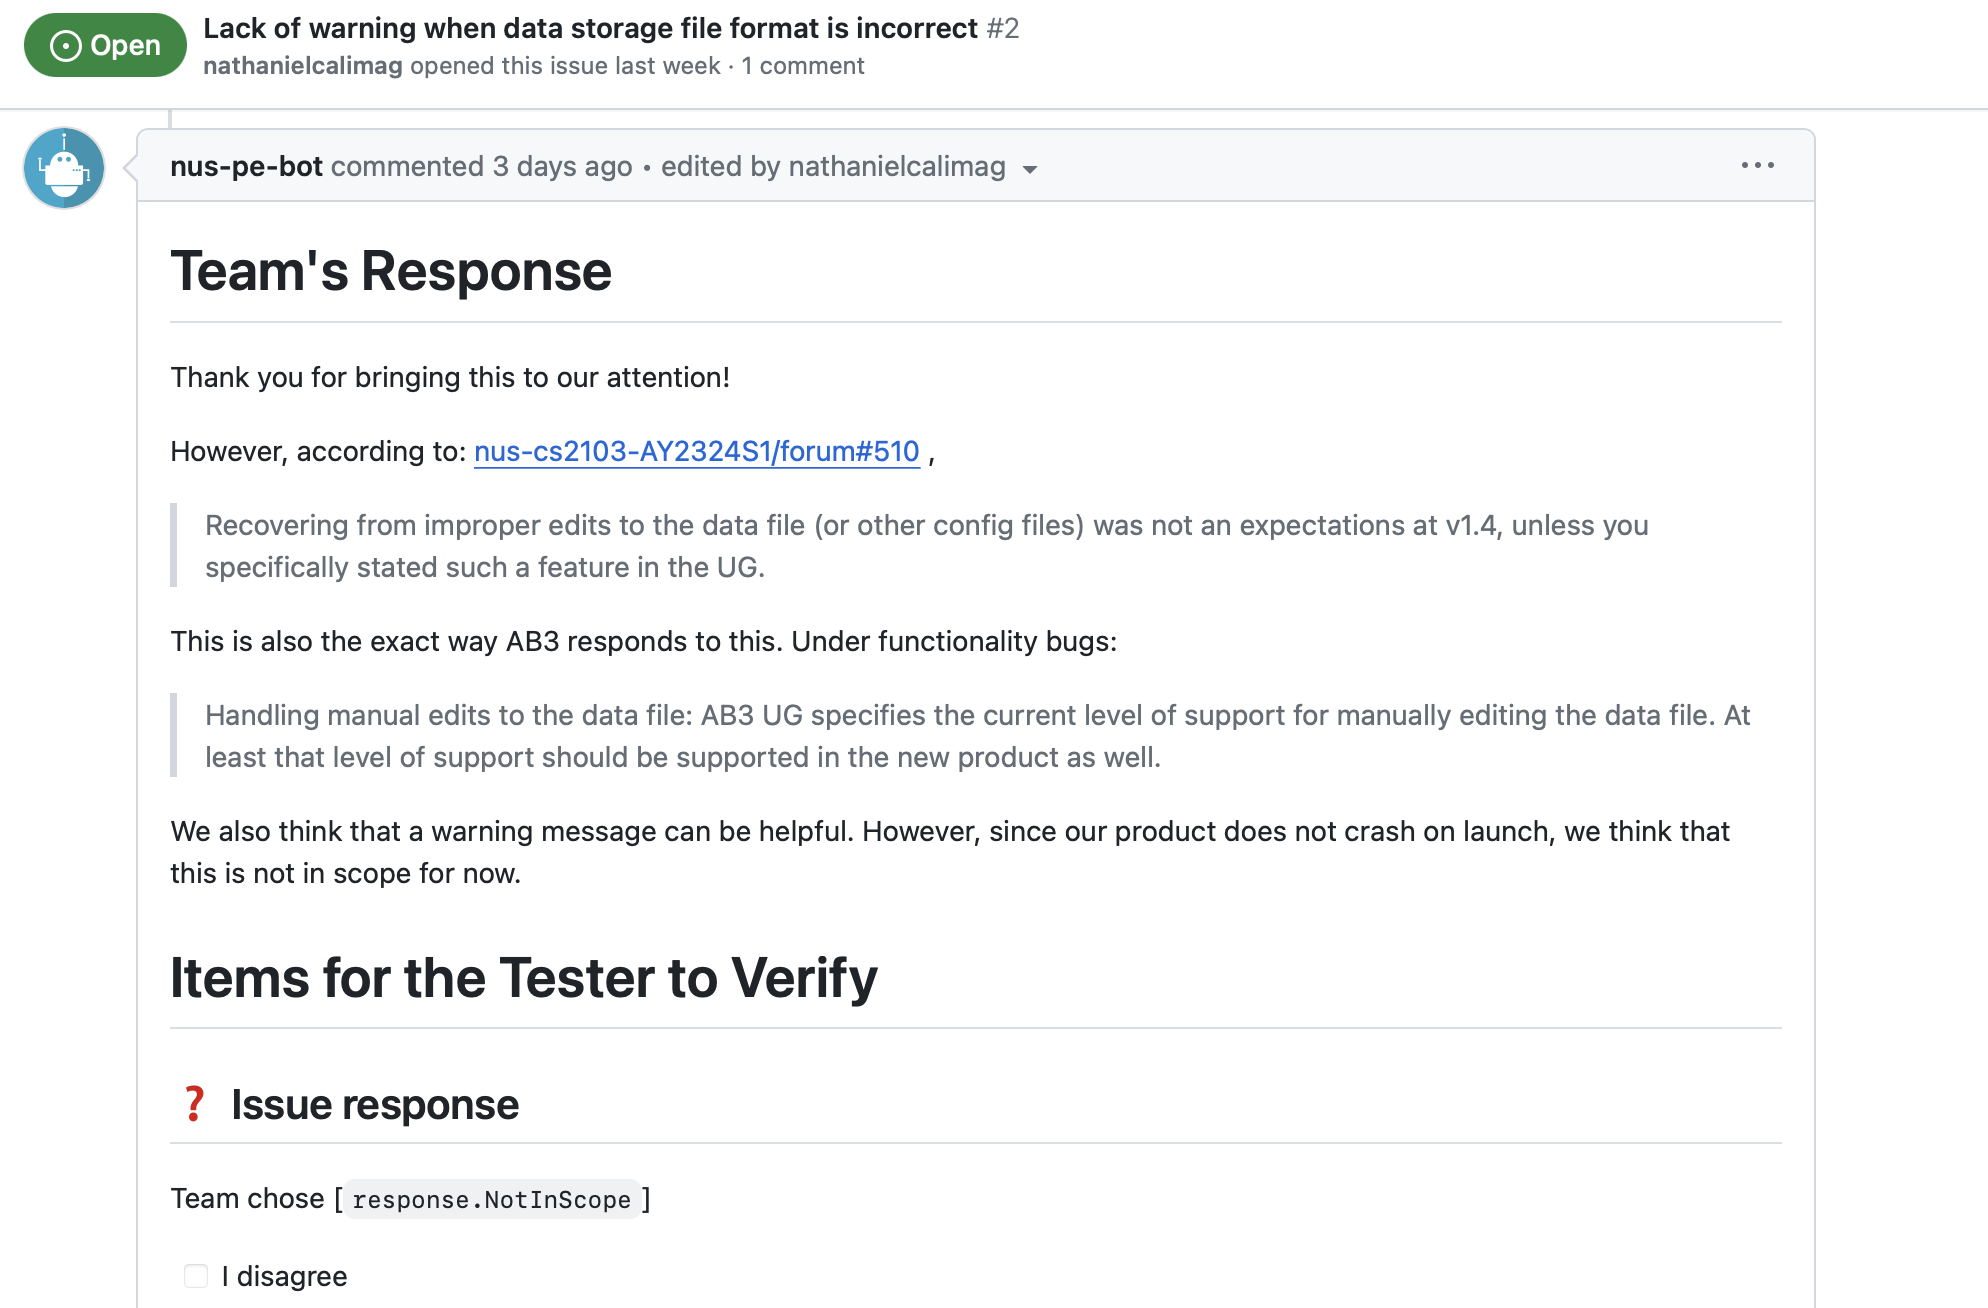The height and width of the screenshot is (1308, 1988).
Task: Click the I disagree label text
Action: click(284, 1277)
